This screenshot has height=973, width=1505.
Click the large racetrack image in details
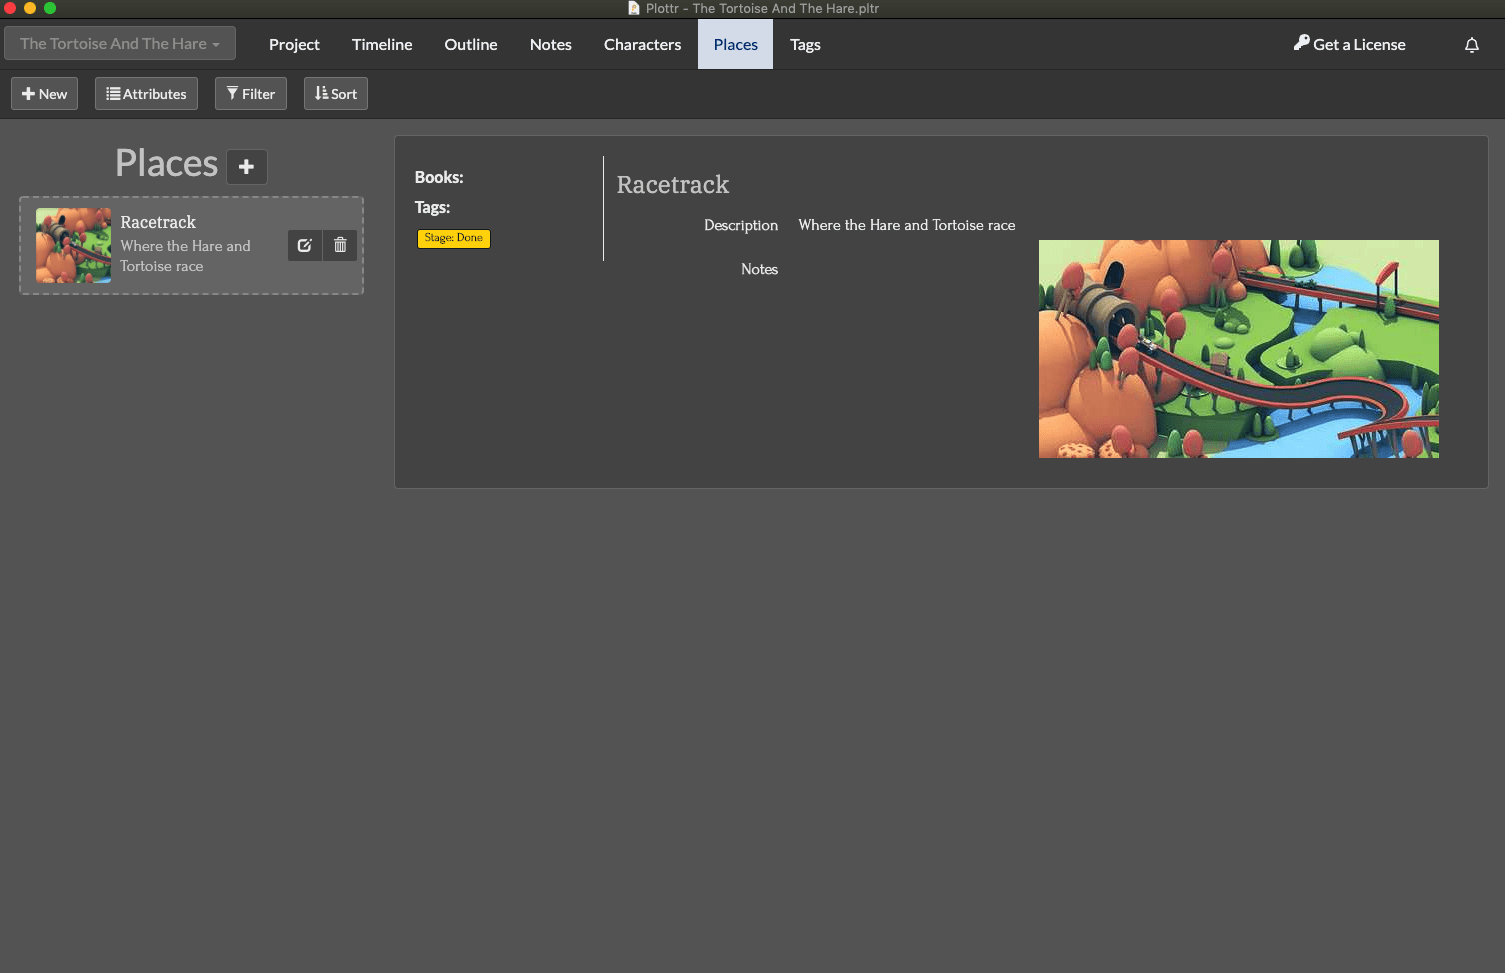1239,349
